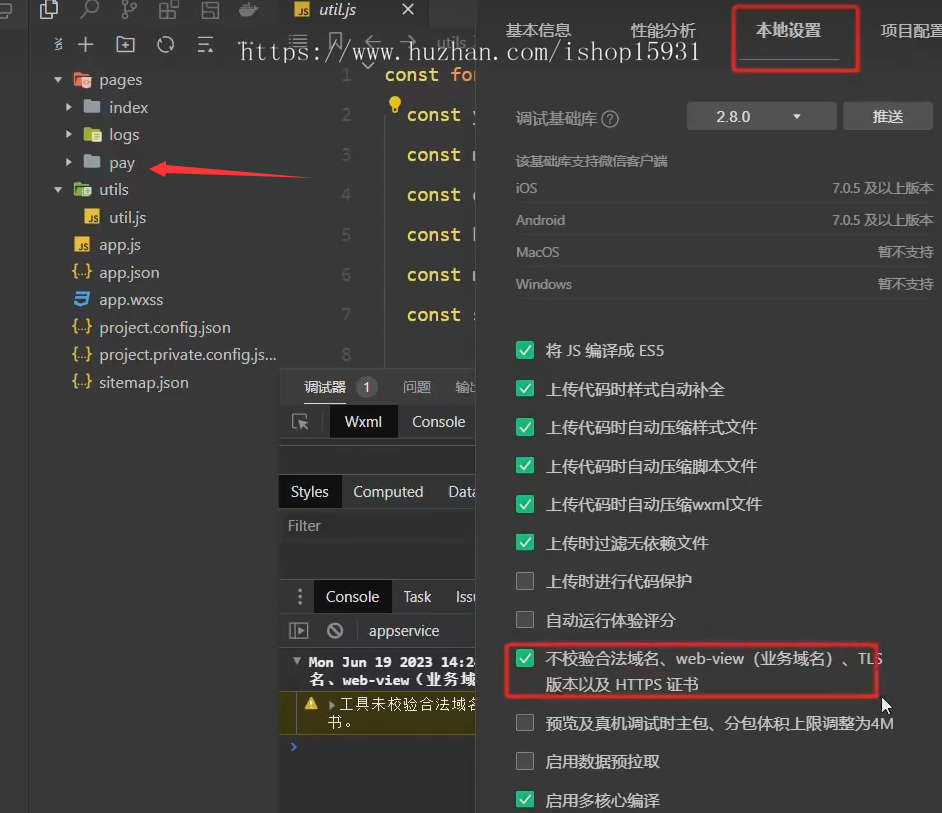The height and width of the screenshot is (813, 942).
Task: Click the new folder icon in the explorer
Action: coord(125,44)
